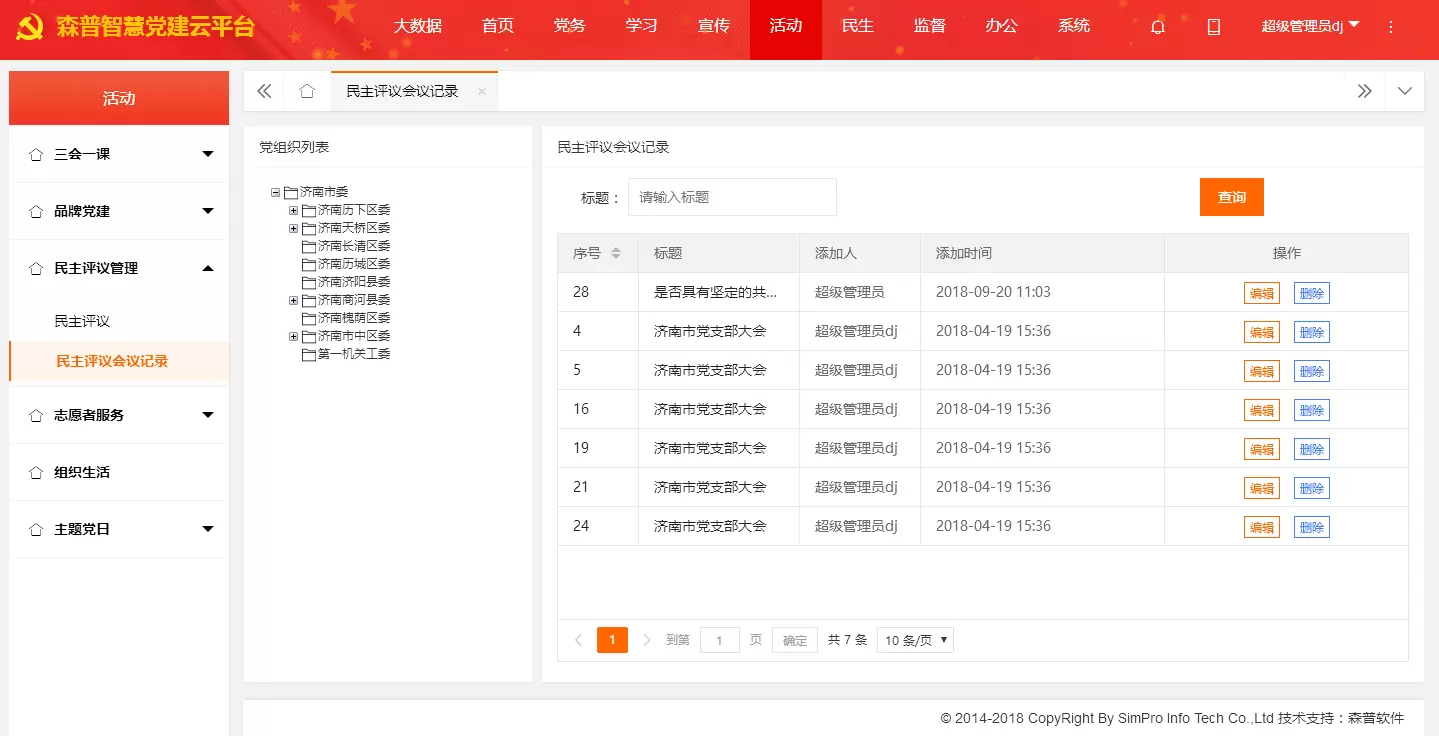
Task: Expand the 济南历下区委 tree node
Action: click(293, 210)
